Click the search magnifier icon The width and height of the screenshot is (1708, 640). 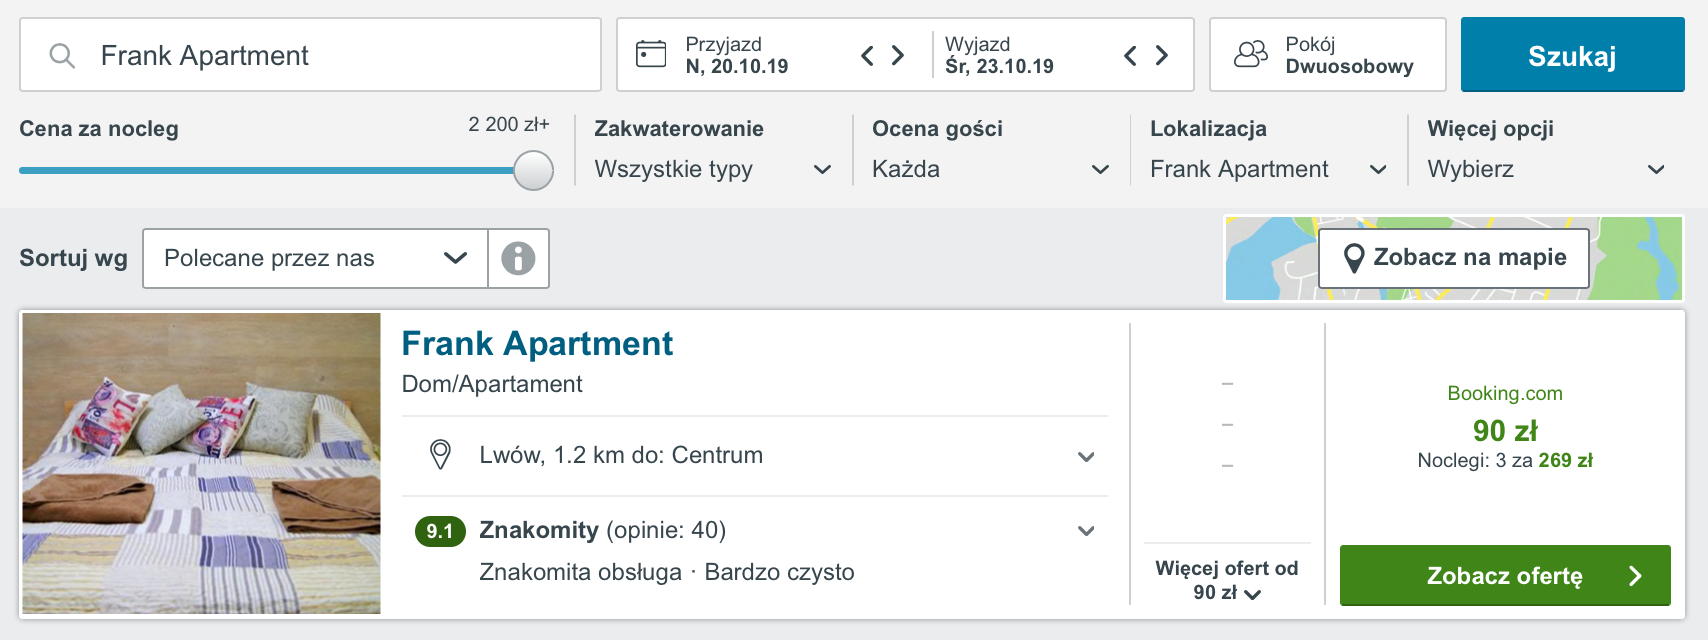62,56
